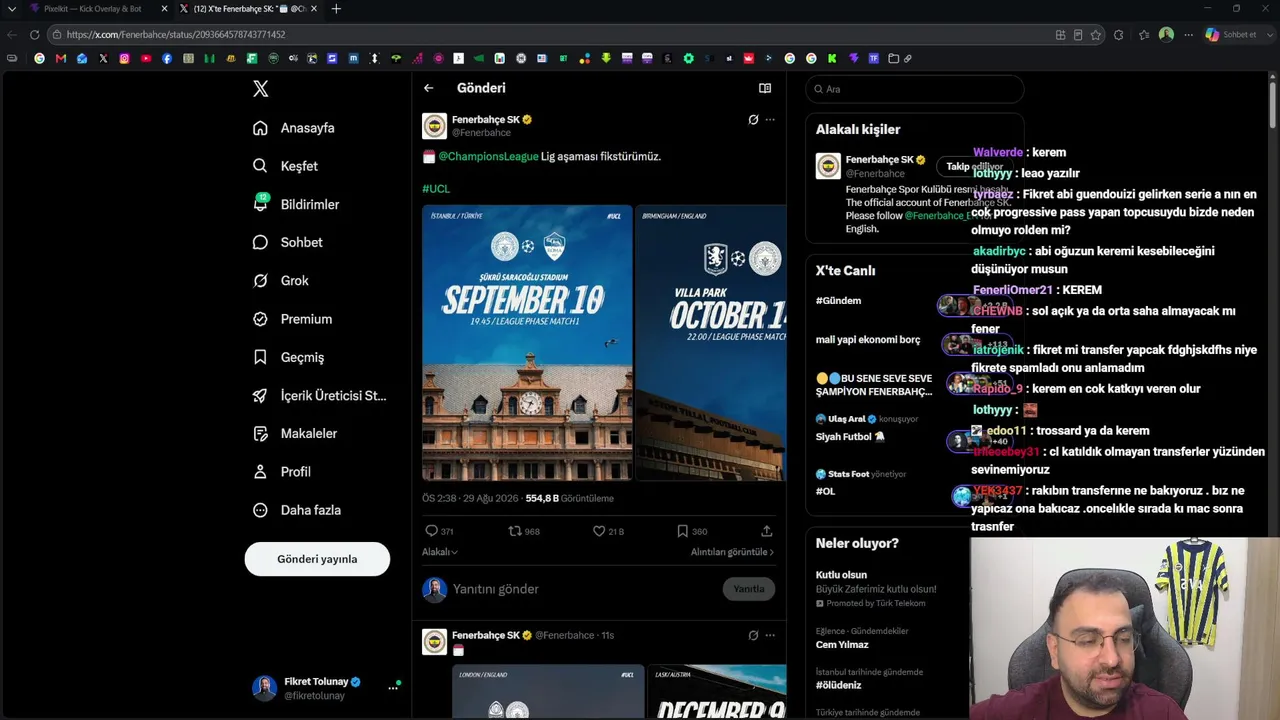
Task: Open Sohbet in the sidebar
Action: [287, 242]
